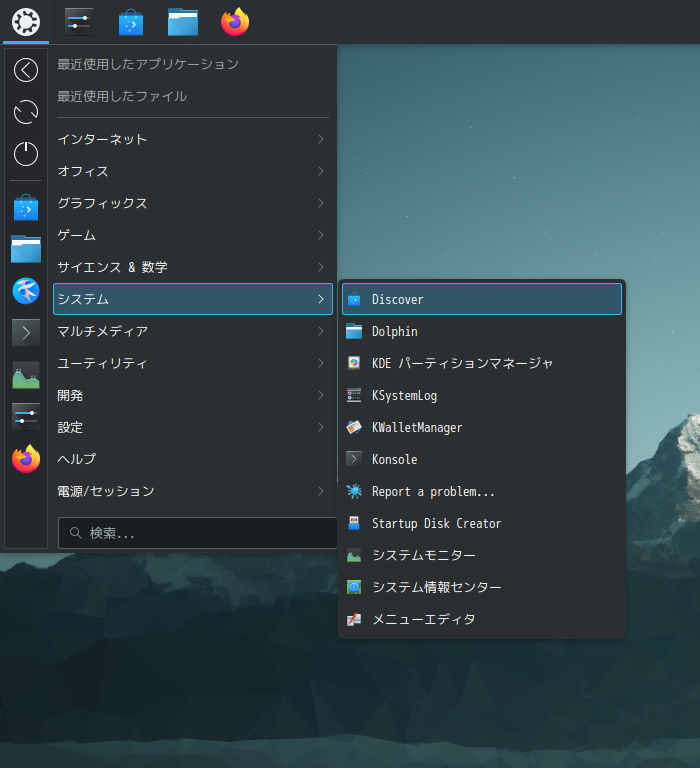Image resolution: width=700 pixels, height=768 pixels.
Task: Launch Firefox favorite in launcher sidebar
Action: click(26, 459)
